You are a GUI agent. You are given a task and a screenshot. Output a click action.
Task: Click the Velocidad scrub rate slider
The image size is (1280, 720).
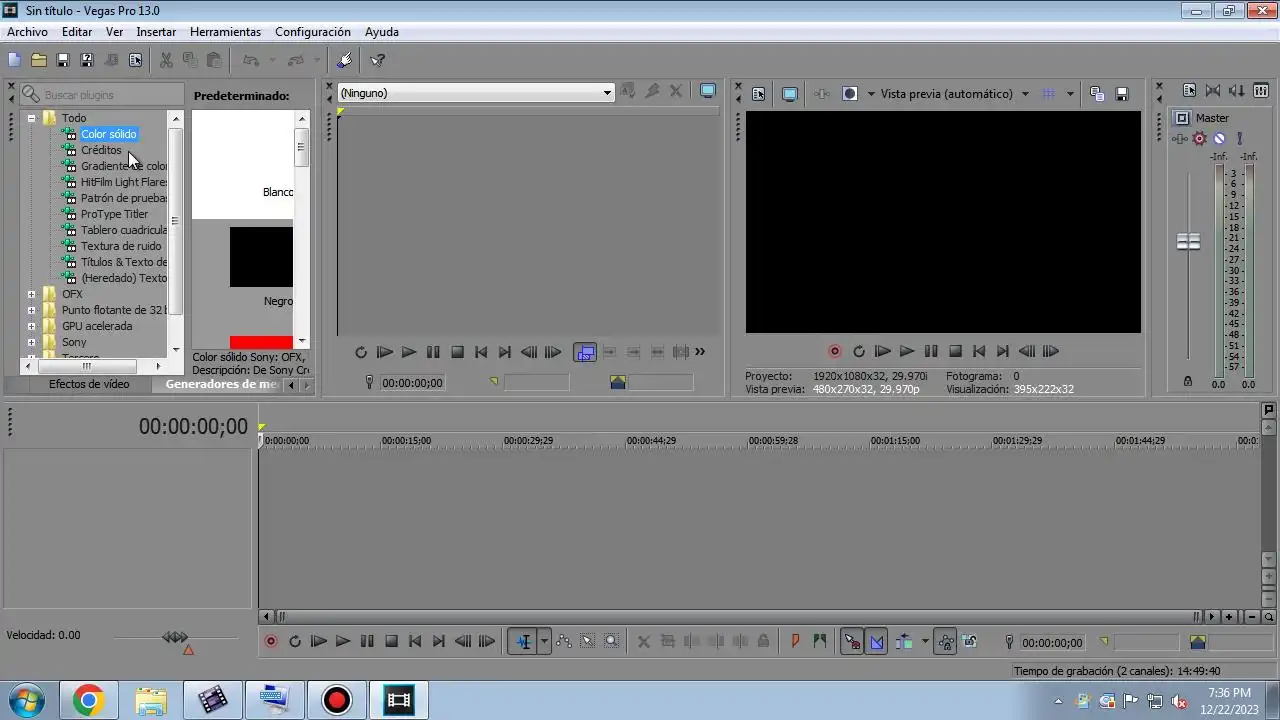coord(175,637)
